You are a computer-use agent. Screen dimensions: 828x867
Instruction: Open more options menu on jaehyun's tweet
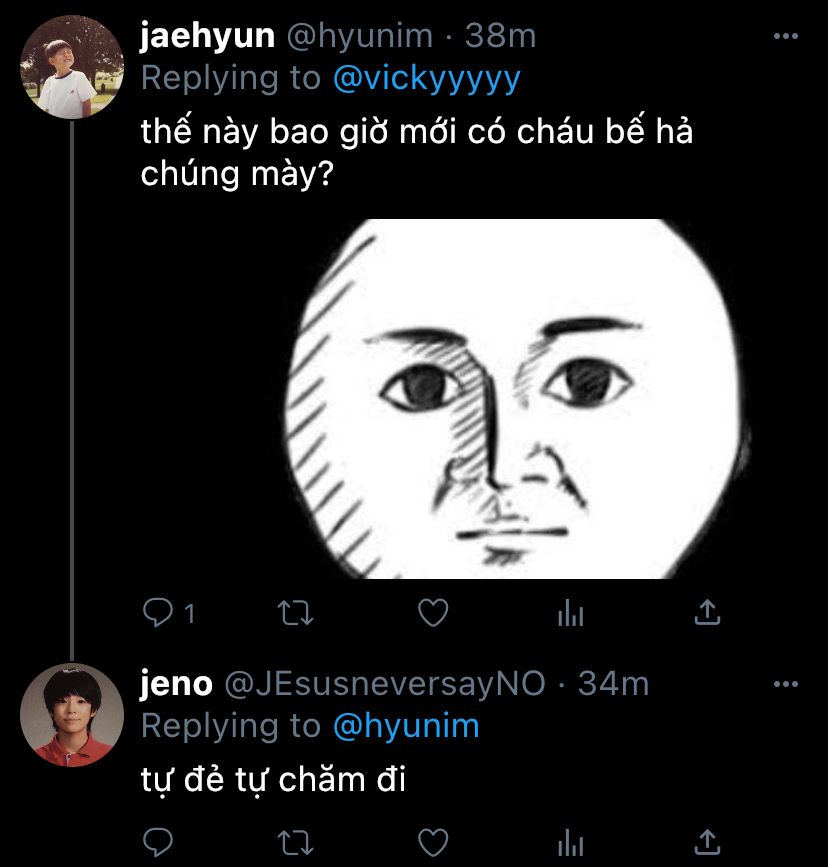(x=786, y=36)
